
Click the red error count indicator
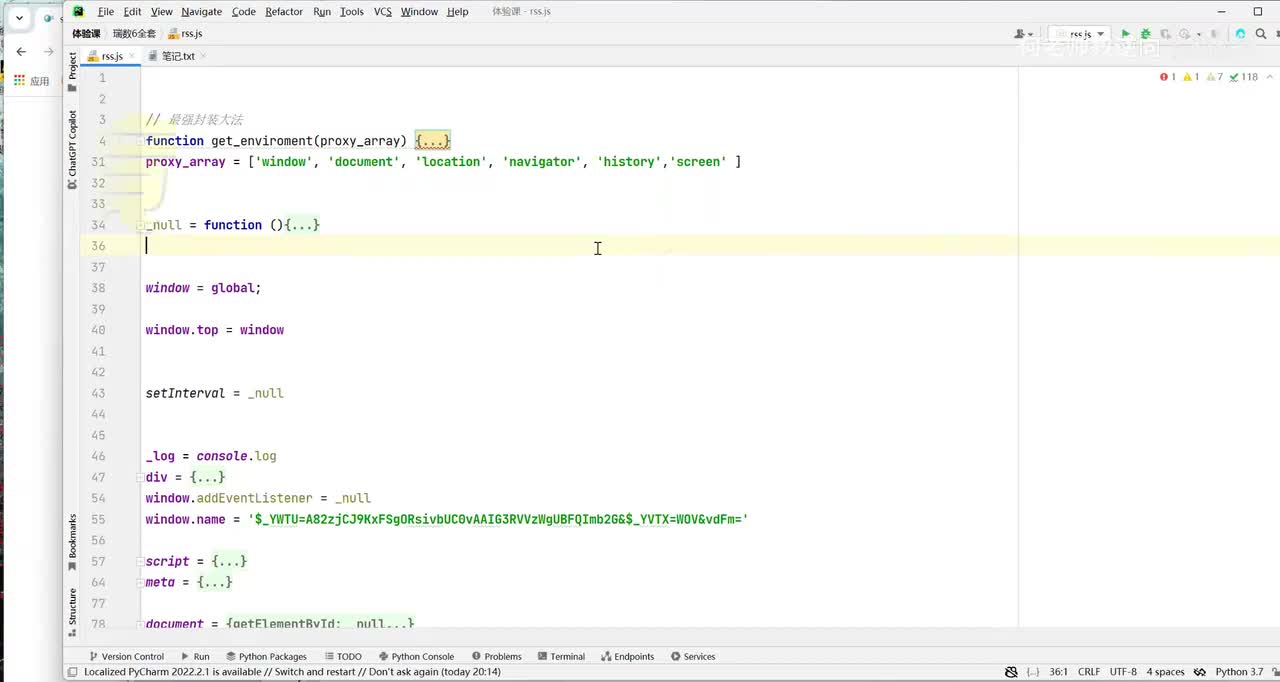[1168, 77]
